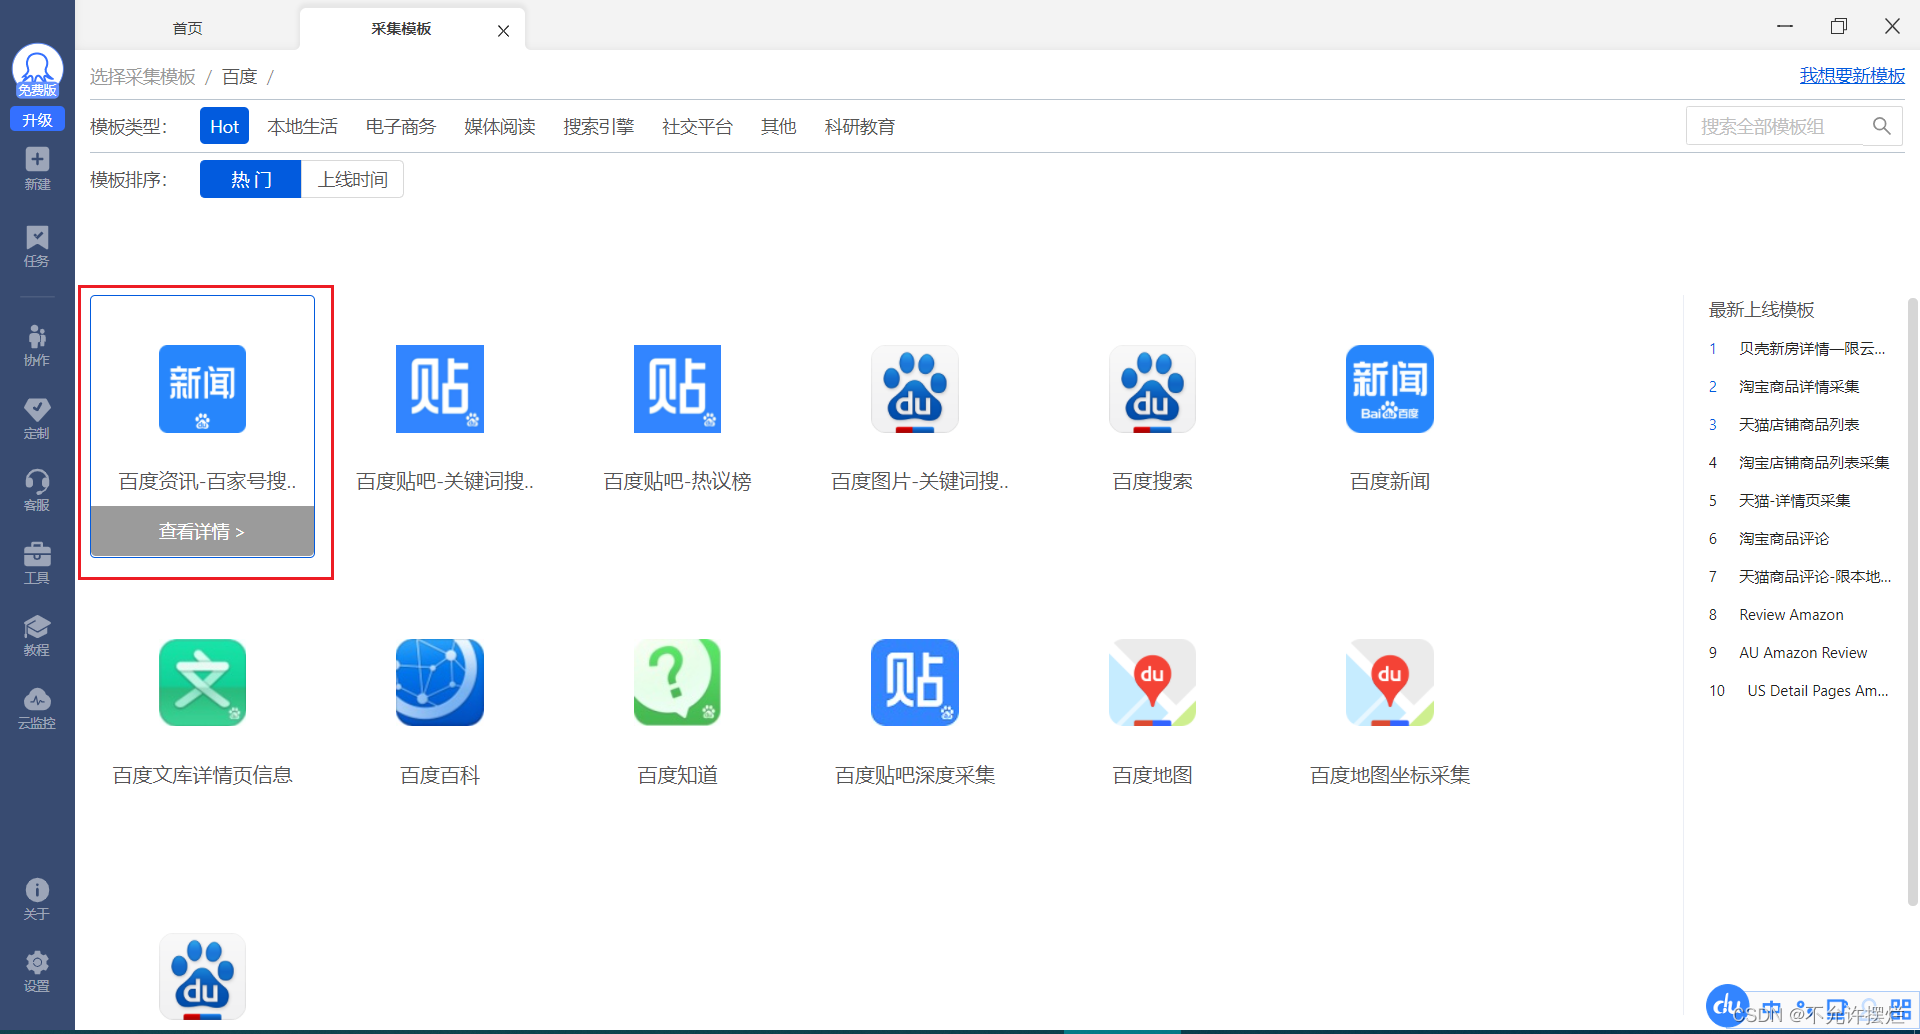Click 选择采集模板 breadcrumb link
The image size is (1920, 1034).
pos(143,77)
